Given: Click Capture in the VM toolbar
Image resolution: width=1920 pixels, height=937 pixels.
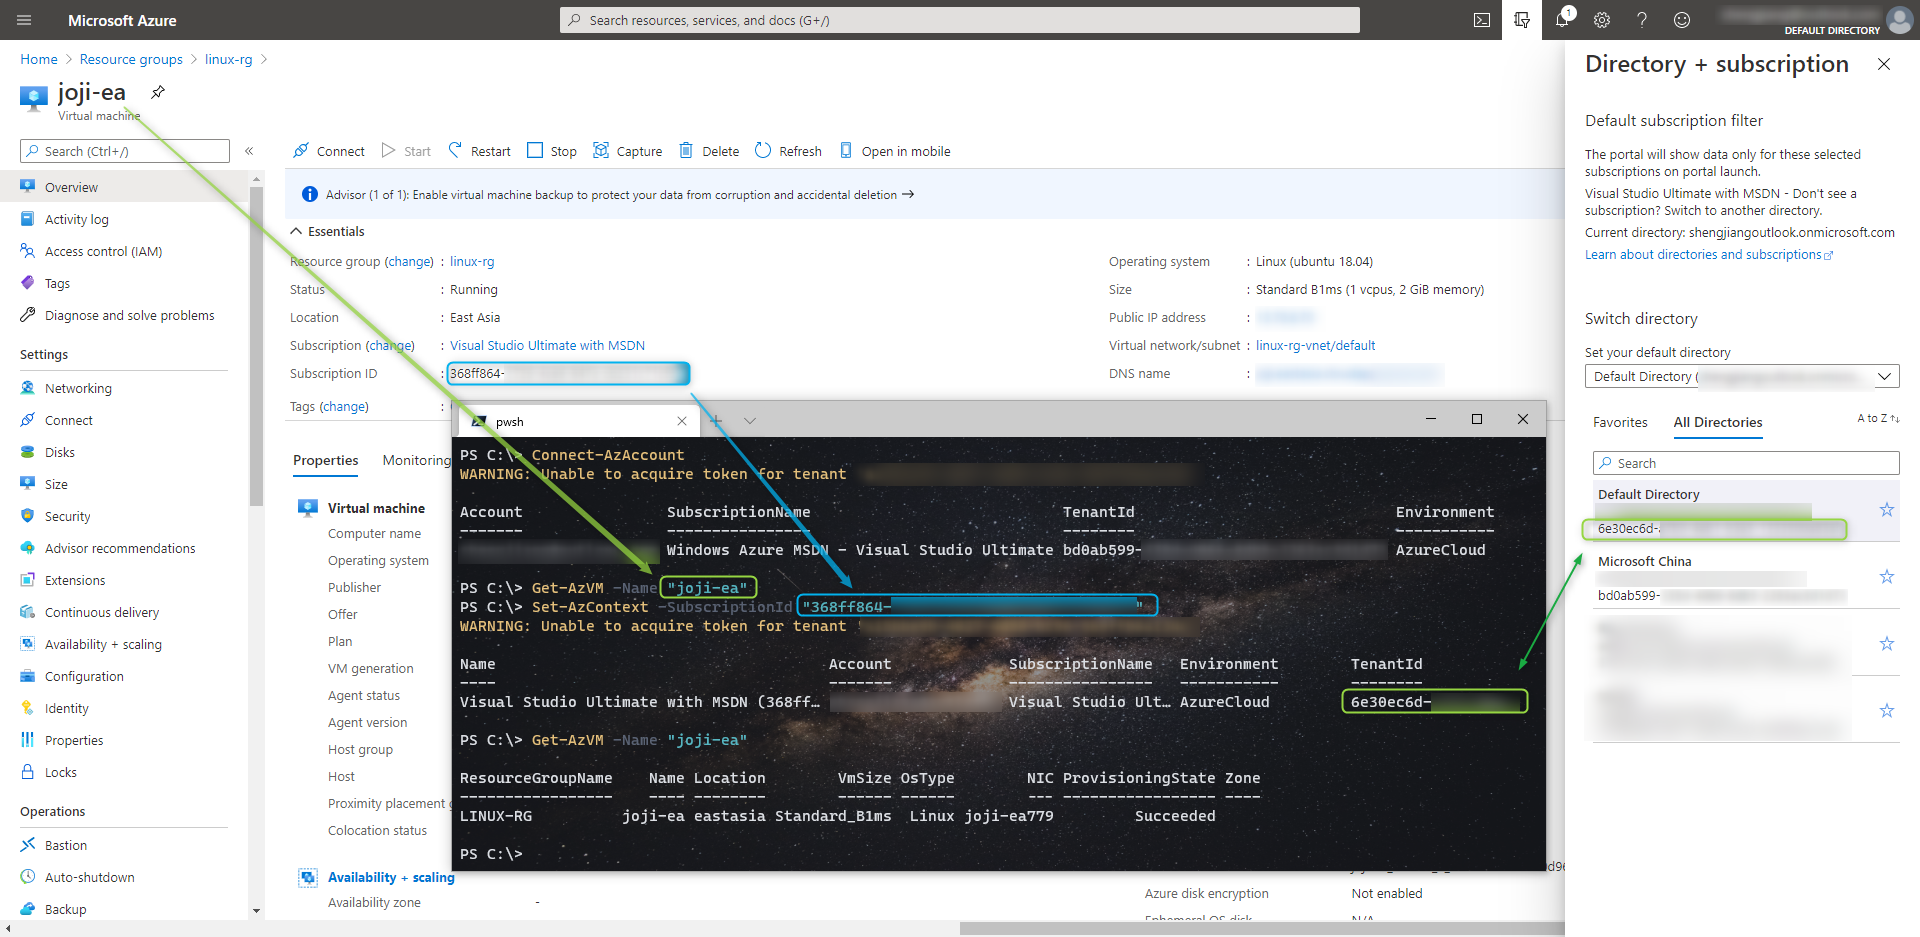Looking at the screenshot, I should pyautogui.click(x=628, y=151).
